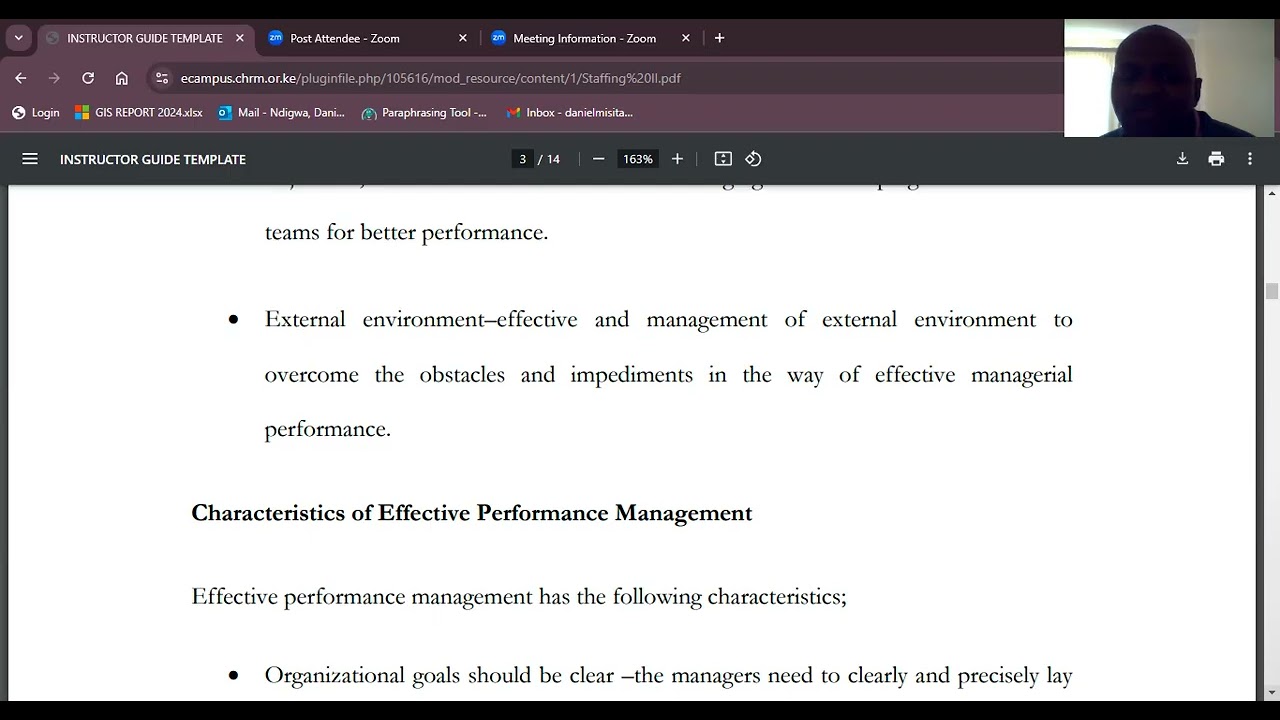View site information icon in address bar

pos(162,78)
